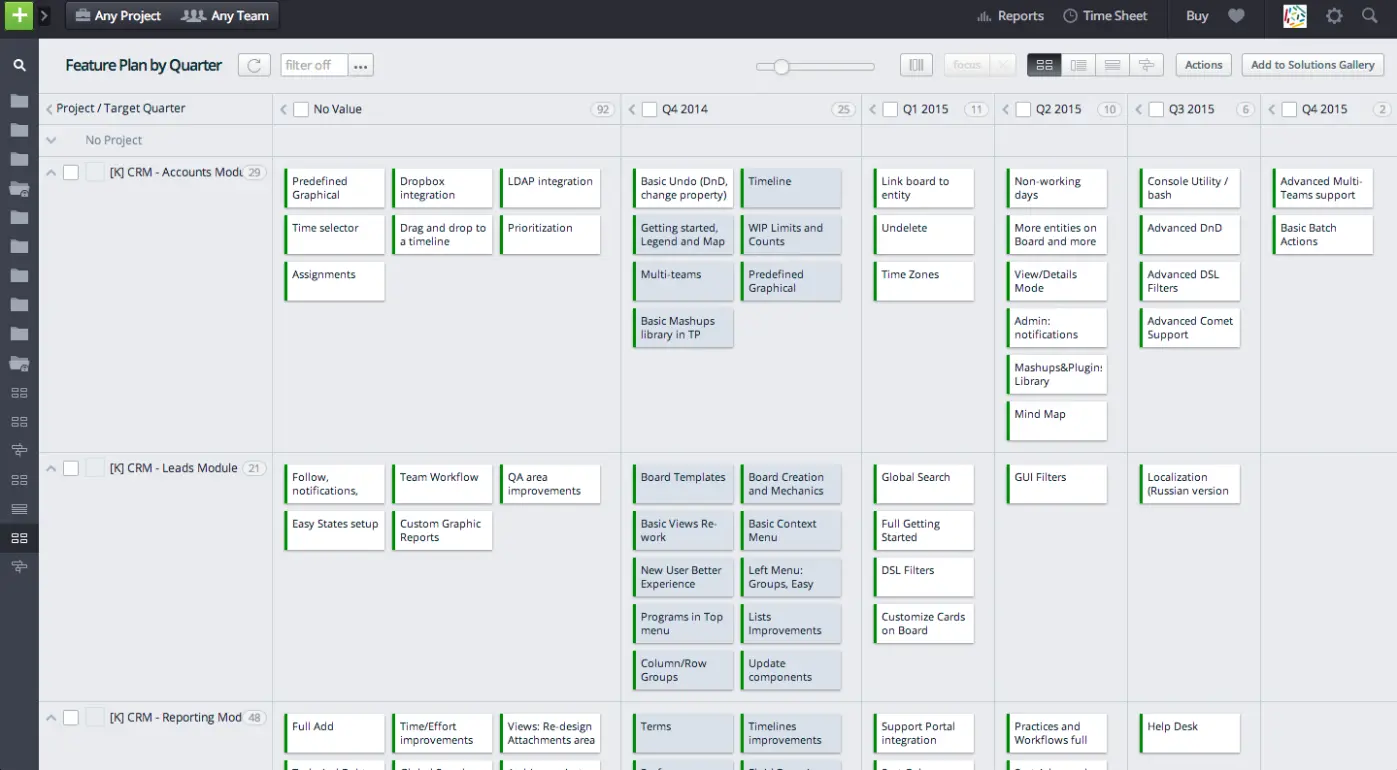Open the search icon in the left sidebar
The height and width of the screenshot is (770, 1397).
click(x=19, y=65)
